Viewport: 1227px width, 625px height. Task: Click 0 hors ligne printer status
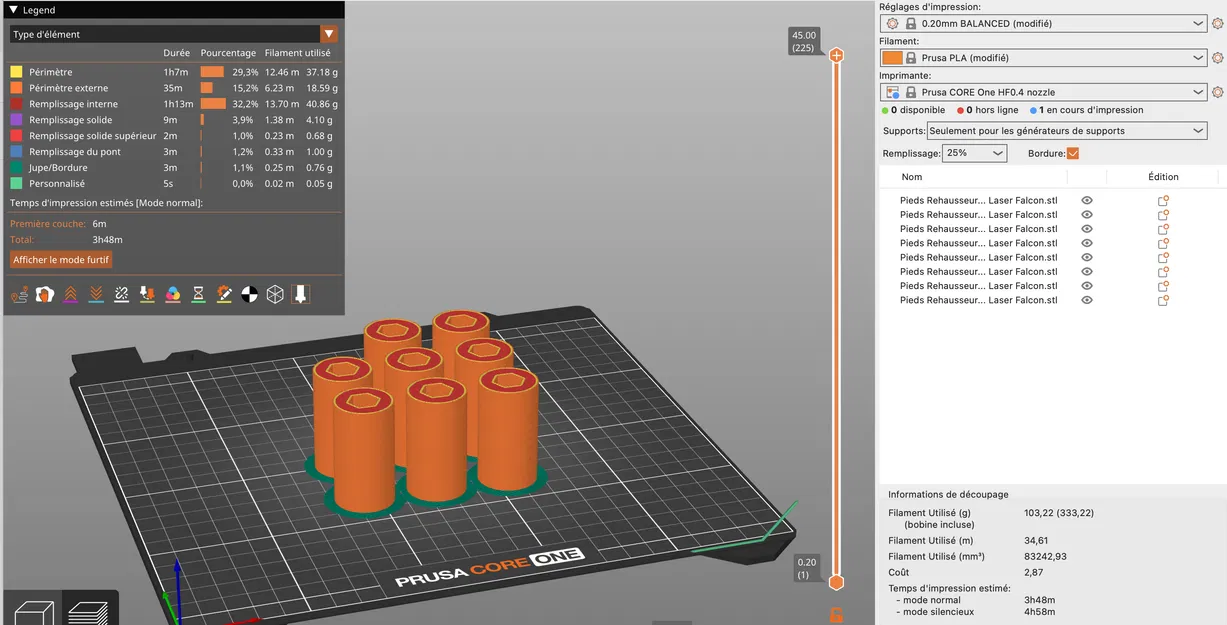click(x=988, y=110)
